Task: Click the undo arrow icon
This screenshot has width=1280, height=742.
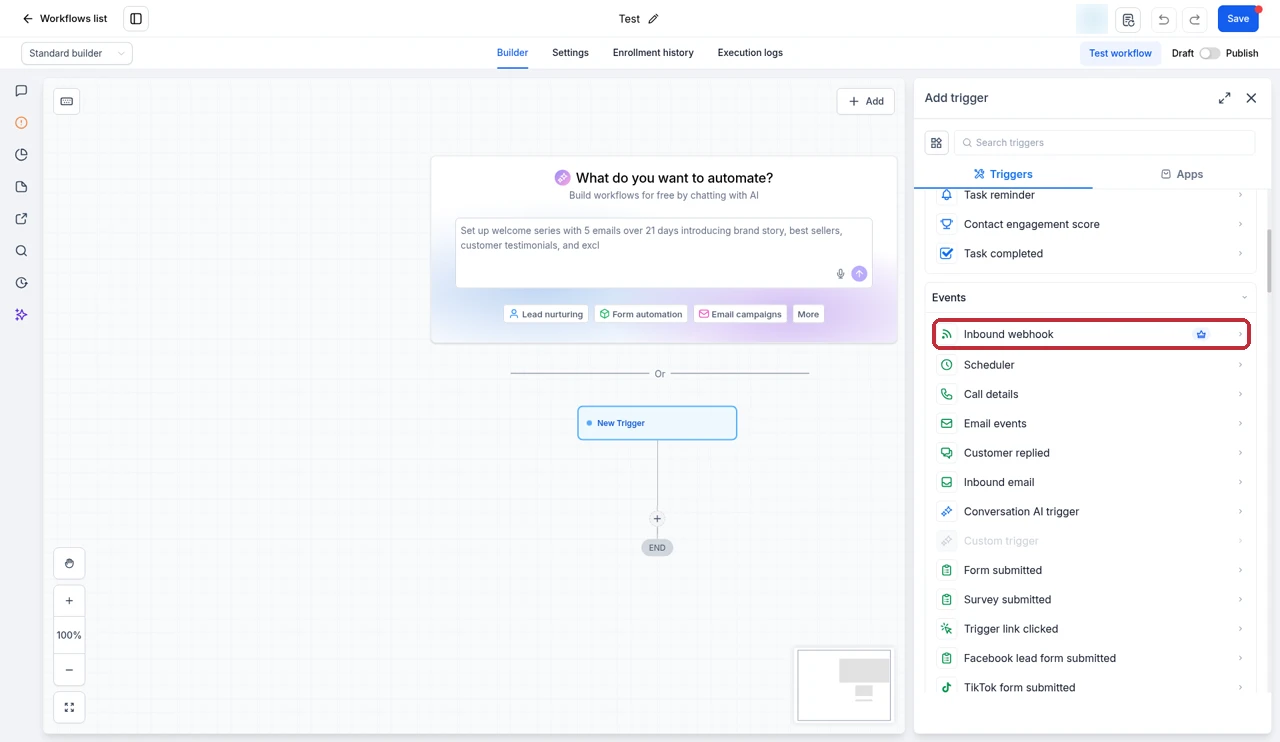Action: pos(1164,19)
